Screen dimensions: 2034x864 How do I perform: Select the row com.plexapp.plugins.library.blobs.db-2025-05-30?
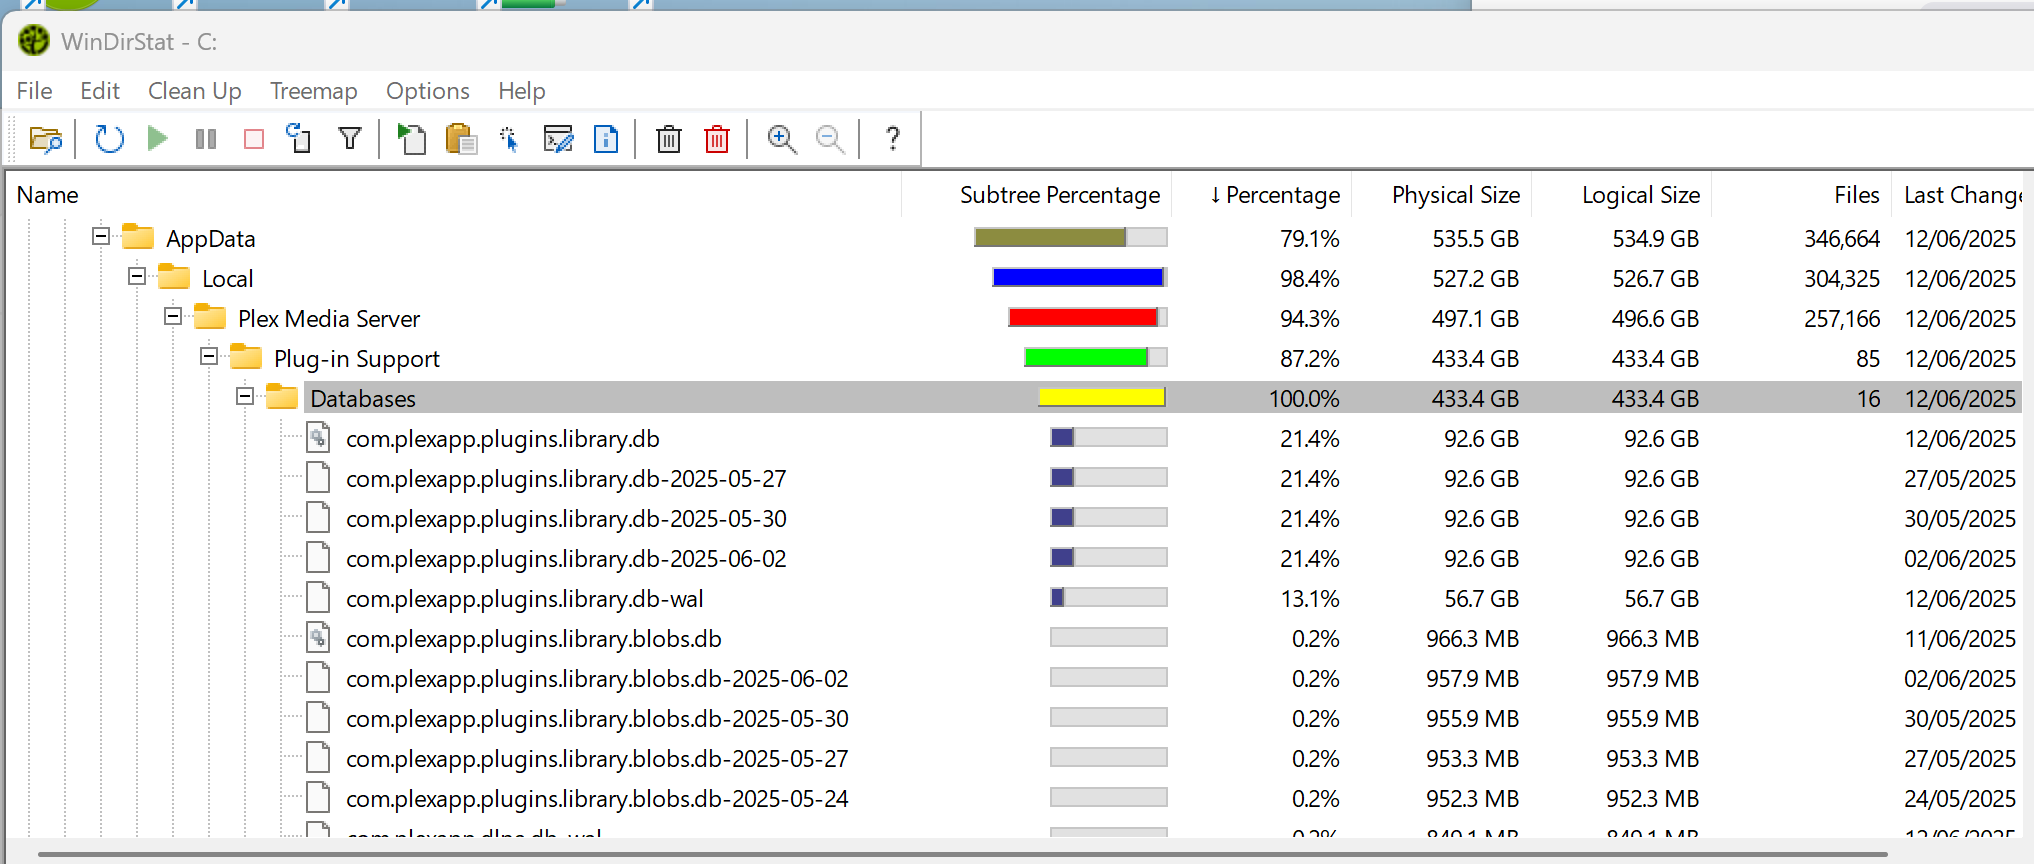pos(1013,718)
